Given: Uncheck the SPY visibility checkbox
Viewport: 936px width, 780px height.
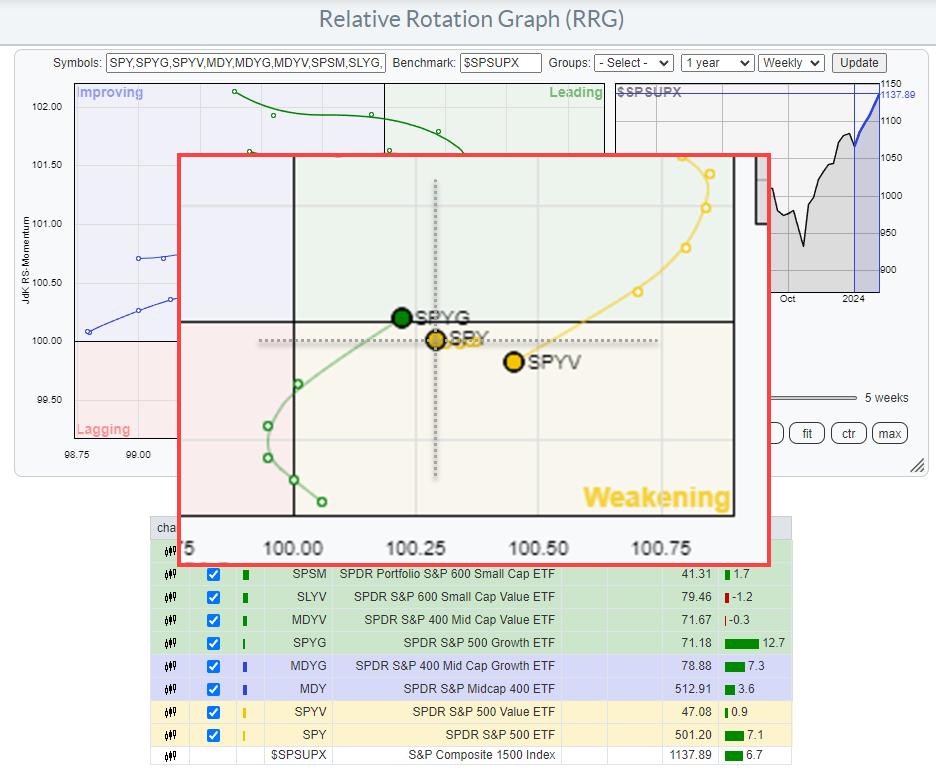Looking at the screenshot, I should (x=213, y=735).
